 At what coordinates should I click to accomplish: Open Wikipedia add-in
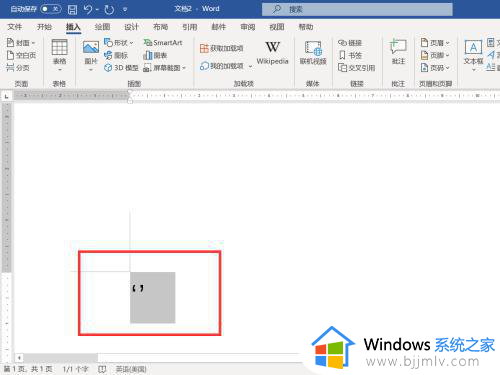point(272,53)
